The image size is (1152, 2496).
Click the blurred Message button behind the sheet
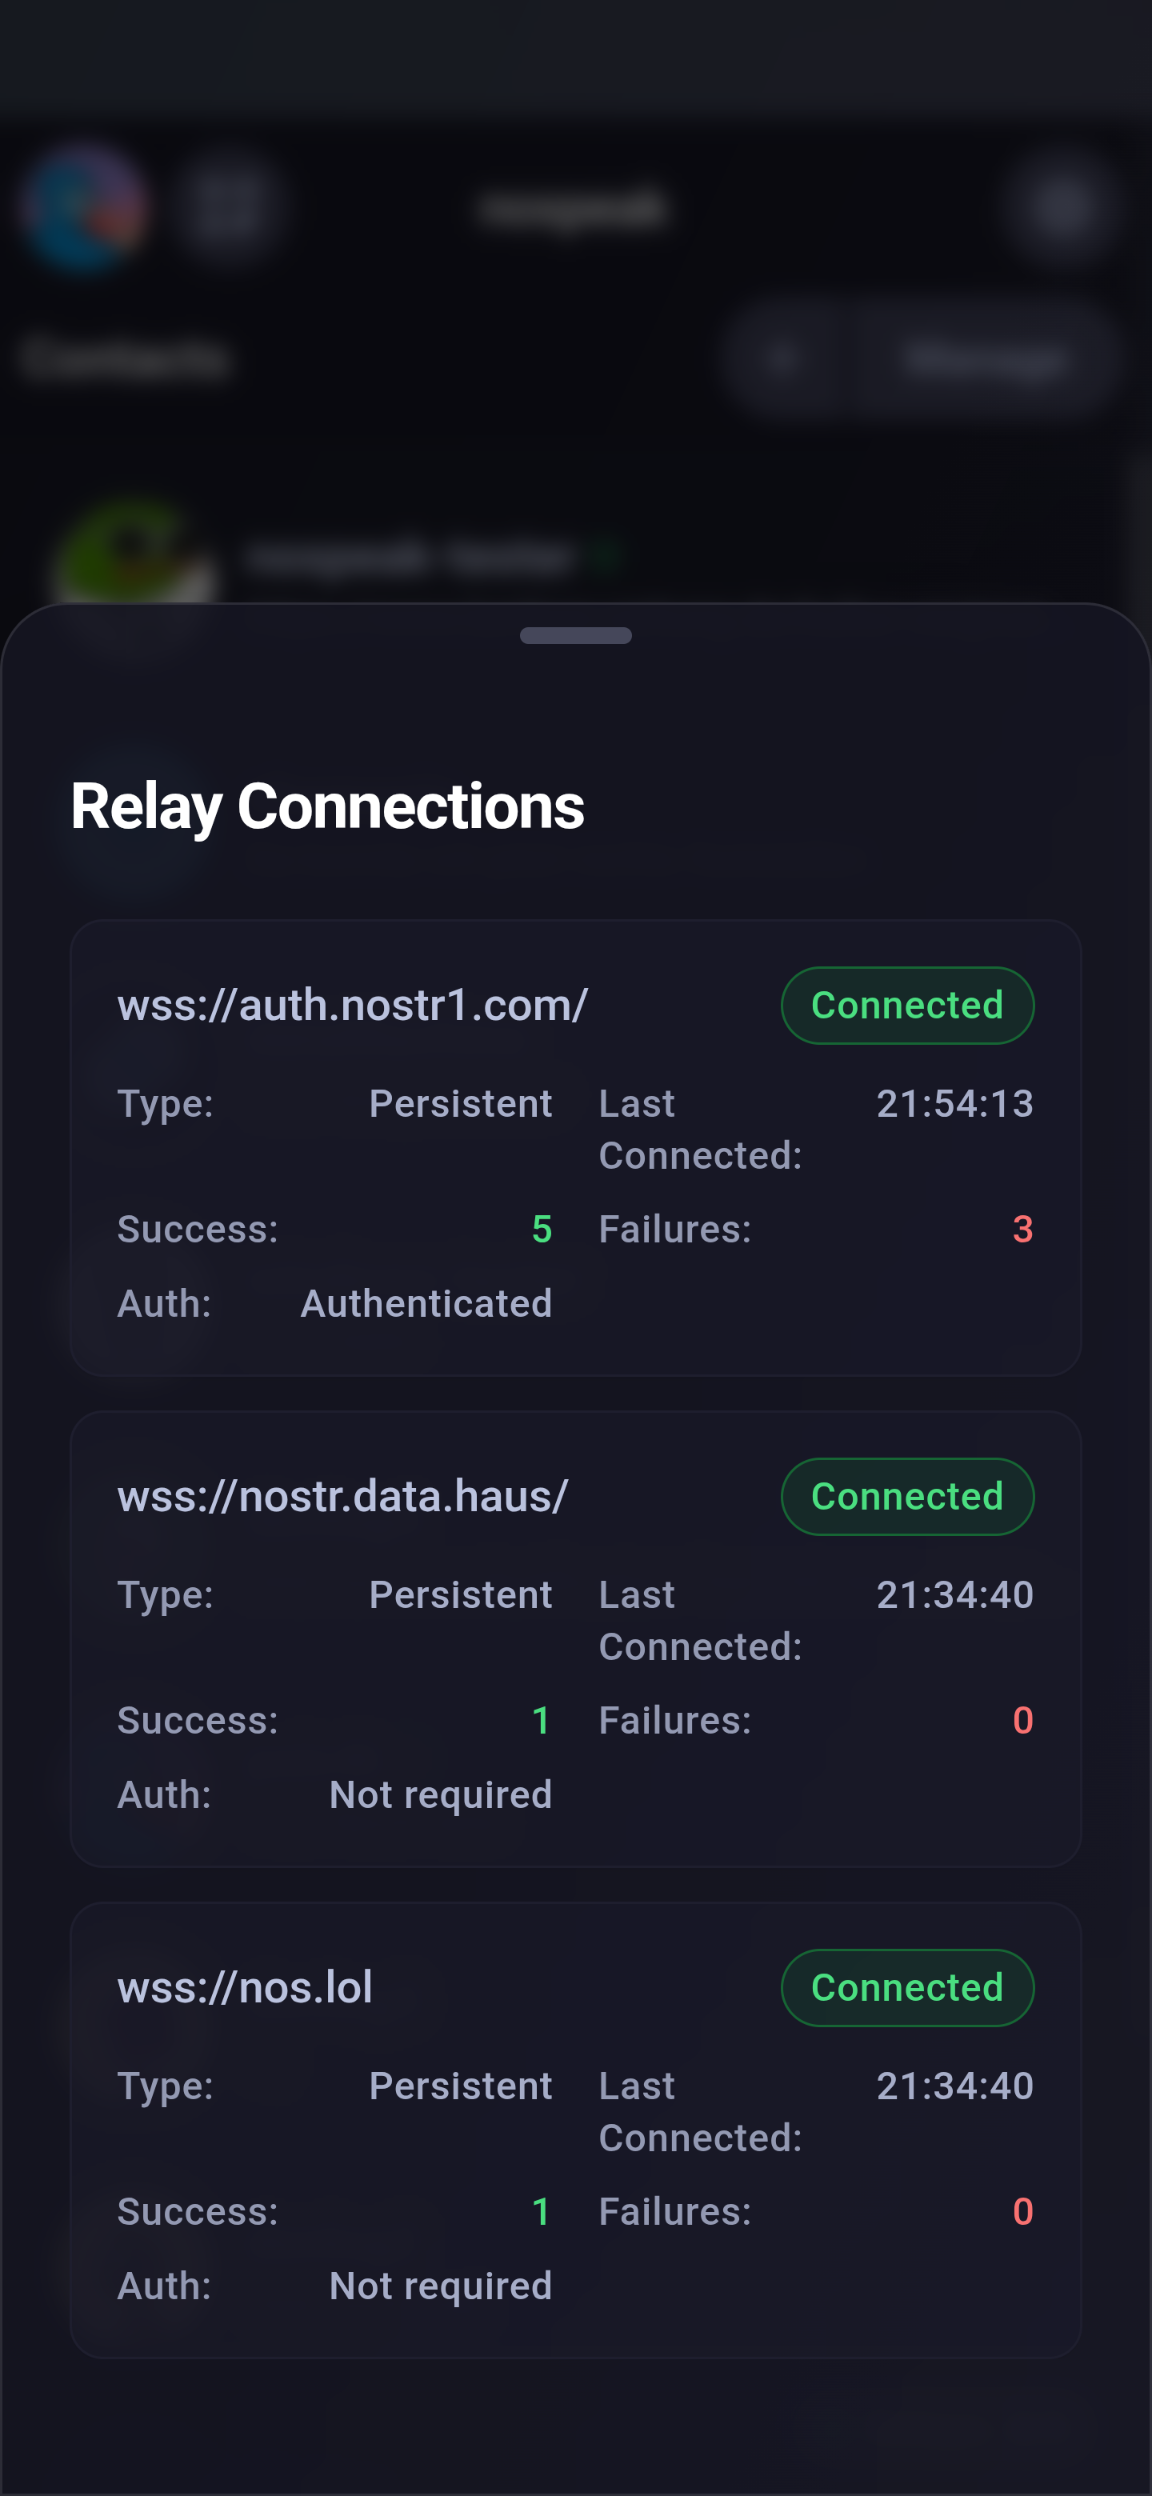pos(985,358)
